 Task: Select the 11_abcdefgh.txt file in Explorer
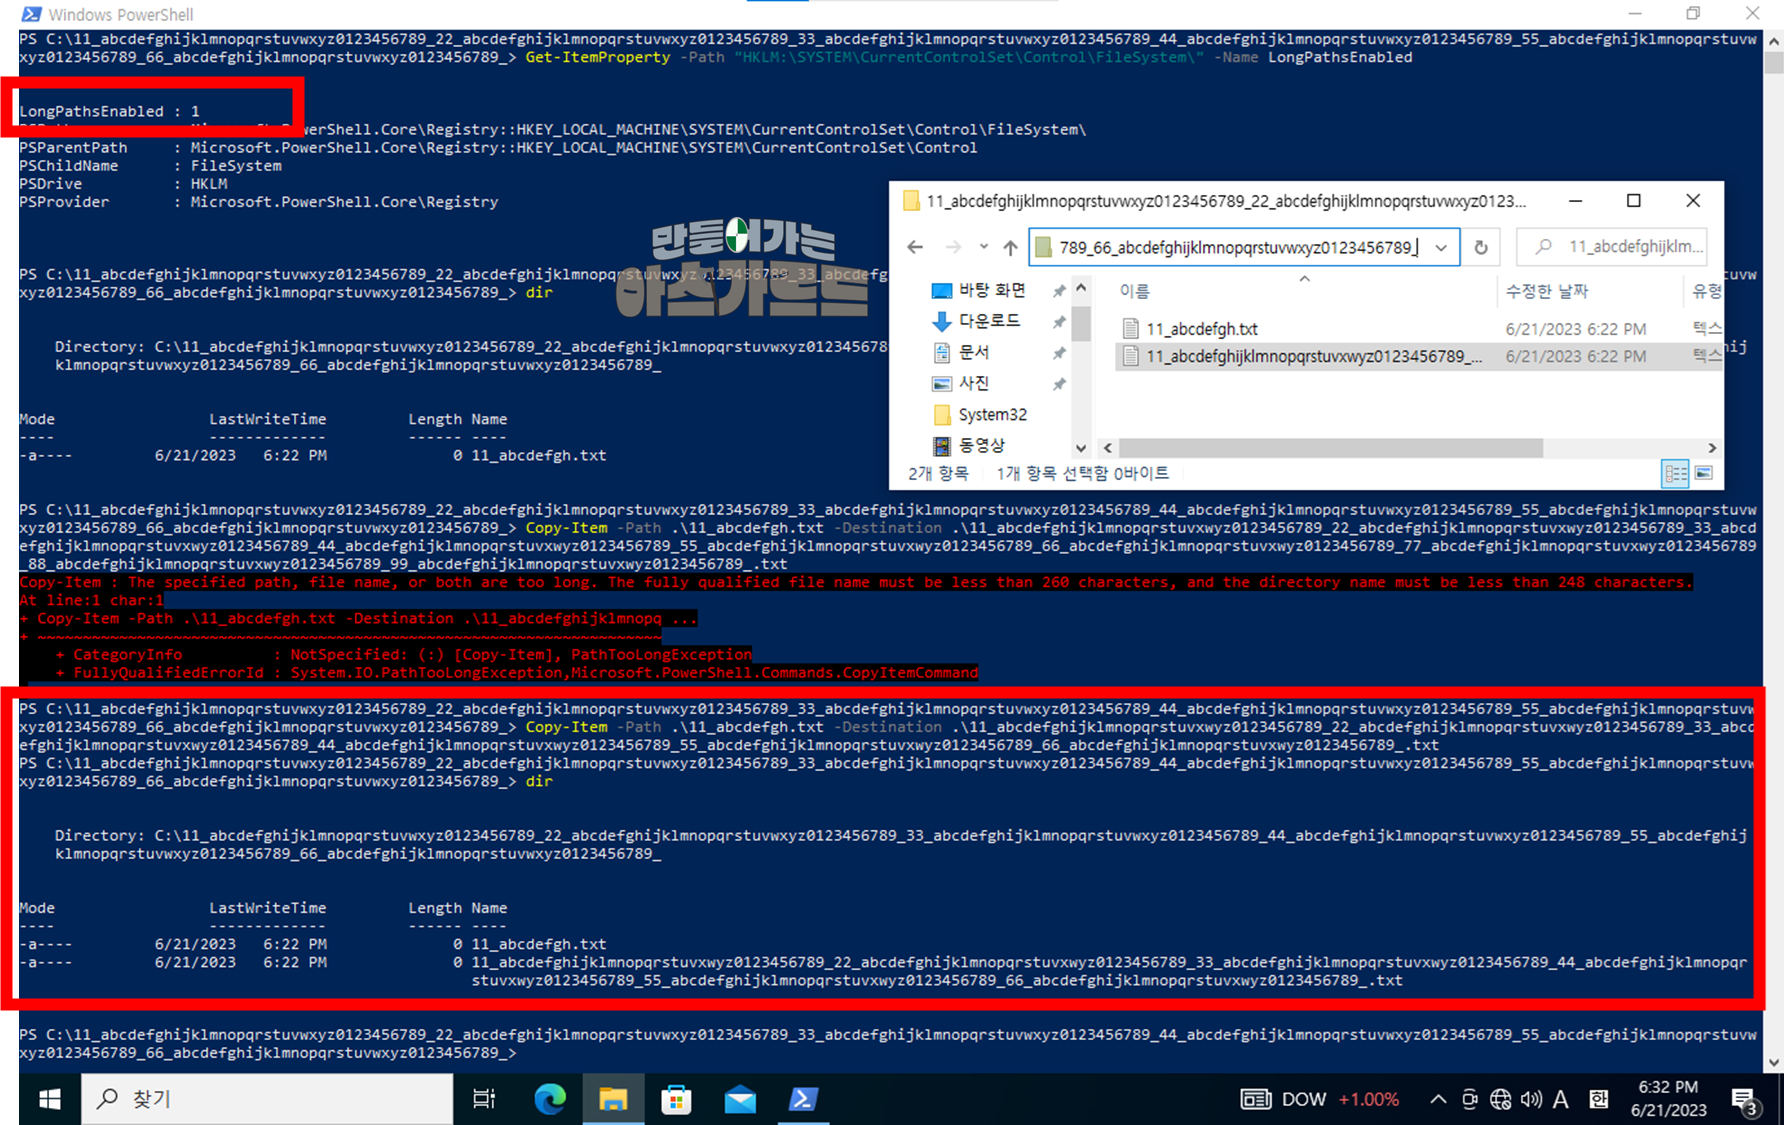(x=1202, y=329)
